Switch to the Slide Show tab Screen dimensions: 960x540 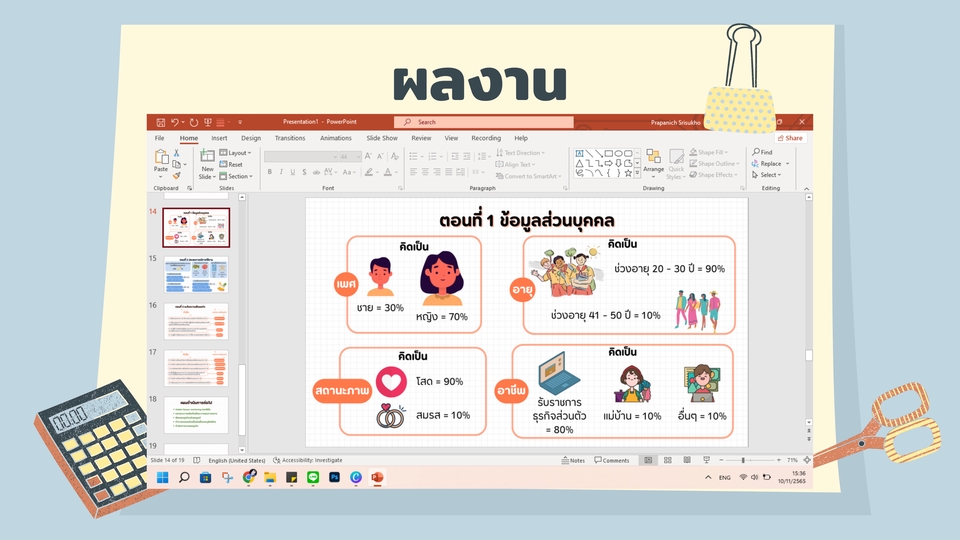coord(382,138)
